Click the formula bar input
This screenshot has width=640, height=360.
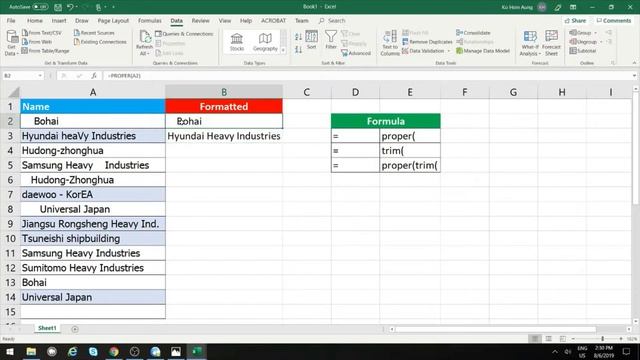point(367,76)
